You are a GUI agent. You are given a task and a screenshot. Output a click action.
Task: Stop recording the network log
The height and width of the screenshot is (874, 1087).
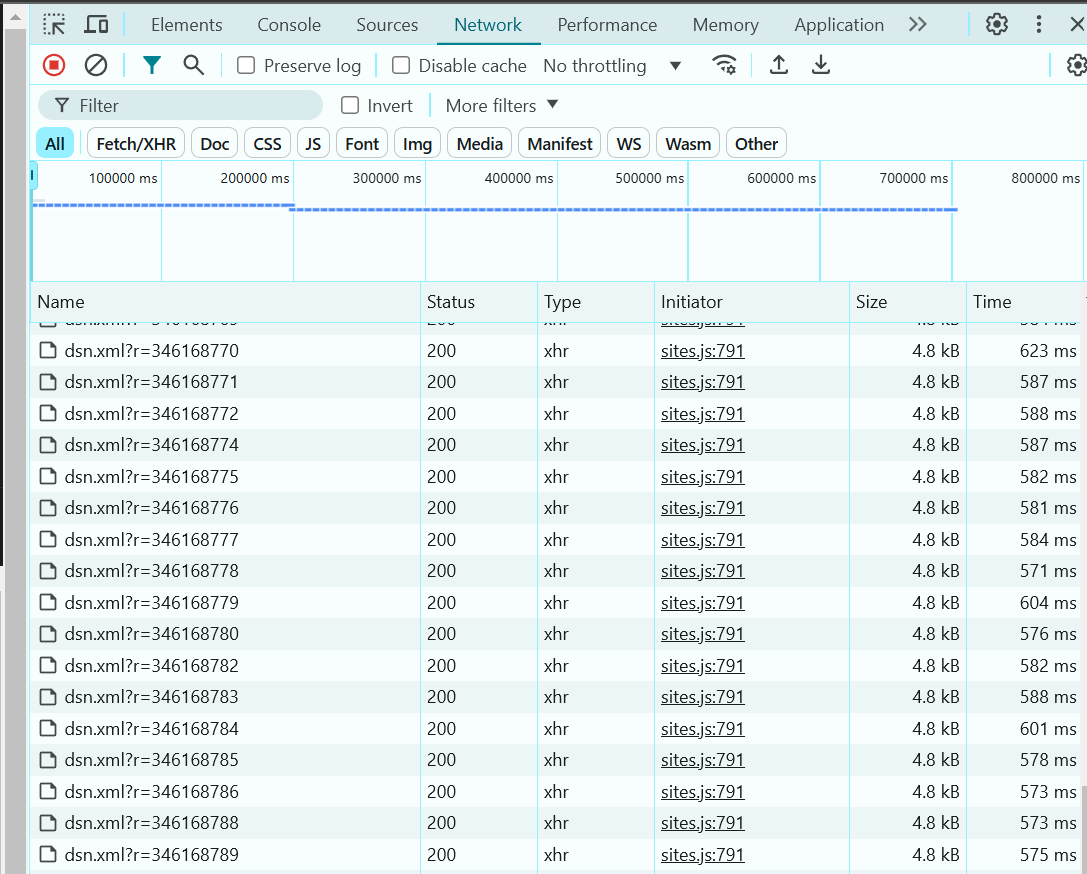54,66
